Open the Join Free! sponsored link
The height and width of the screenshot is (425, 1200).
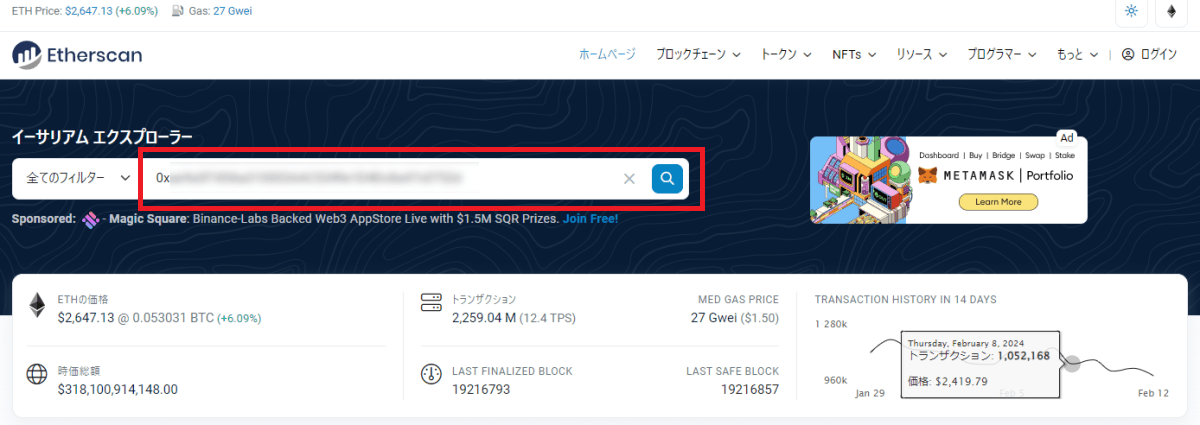tap(590, 218)
